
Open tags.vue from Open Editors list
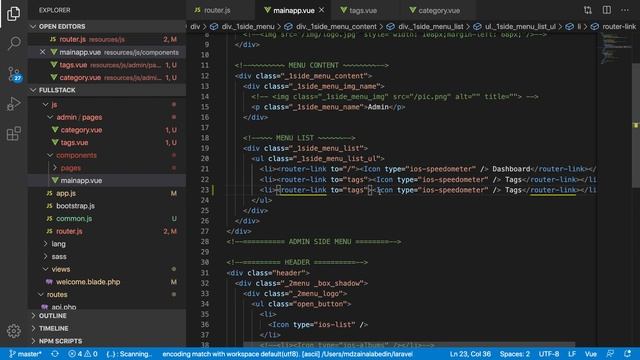[x=107, y=64]
